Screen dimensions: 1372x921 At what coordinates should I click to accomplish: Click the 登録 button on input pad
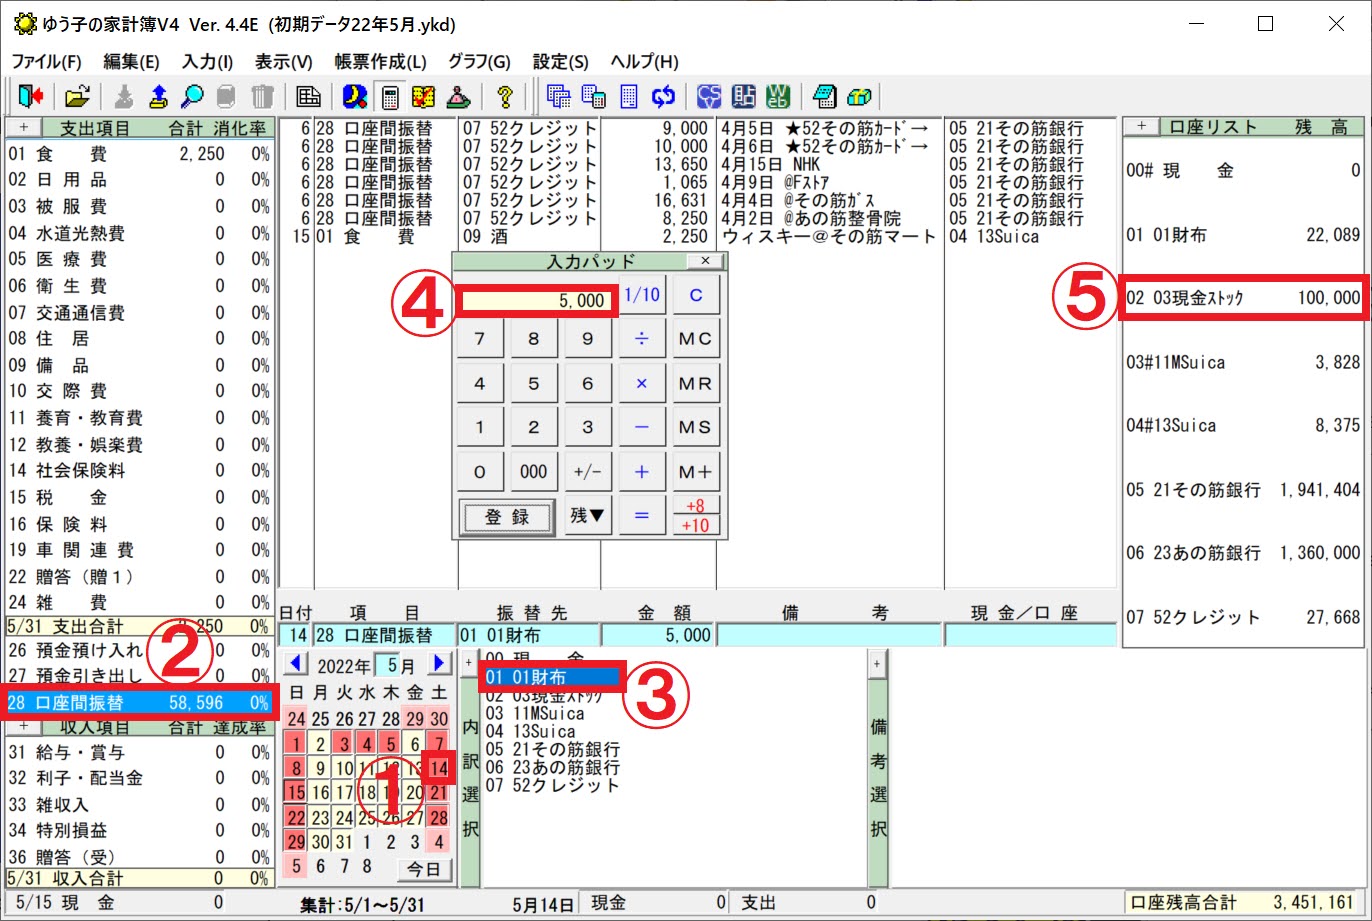click(x=506, y=517)
